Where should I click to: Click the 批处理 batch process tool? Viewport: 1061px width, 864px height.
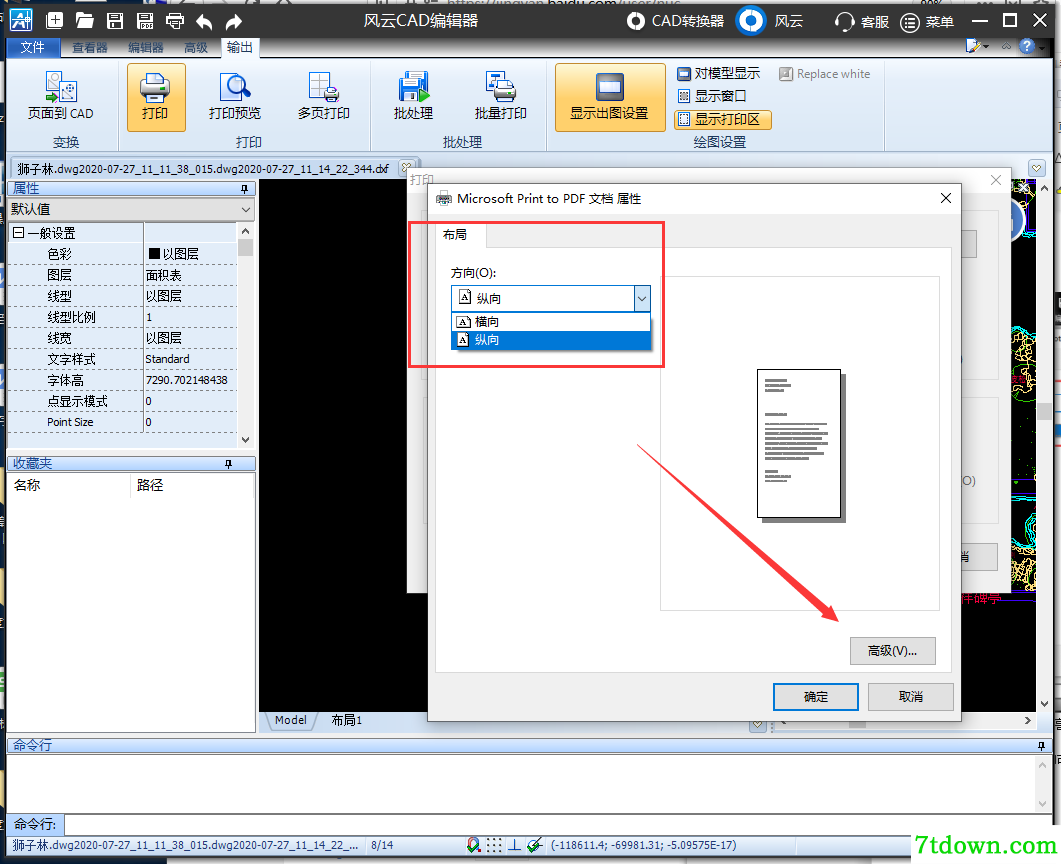[x=413, y=97]
